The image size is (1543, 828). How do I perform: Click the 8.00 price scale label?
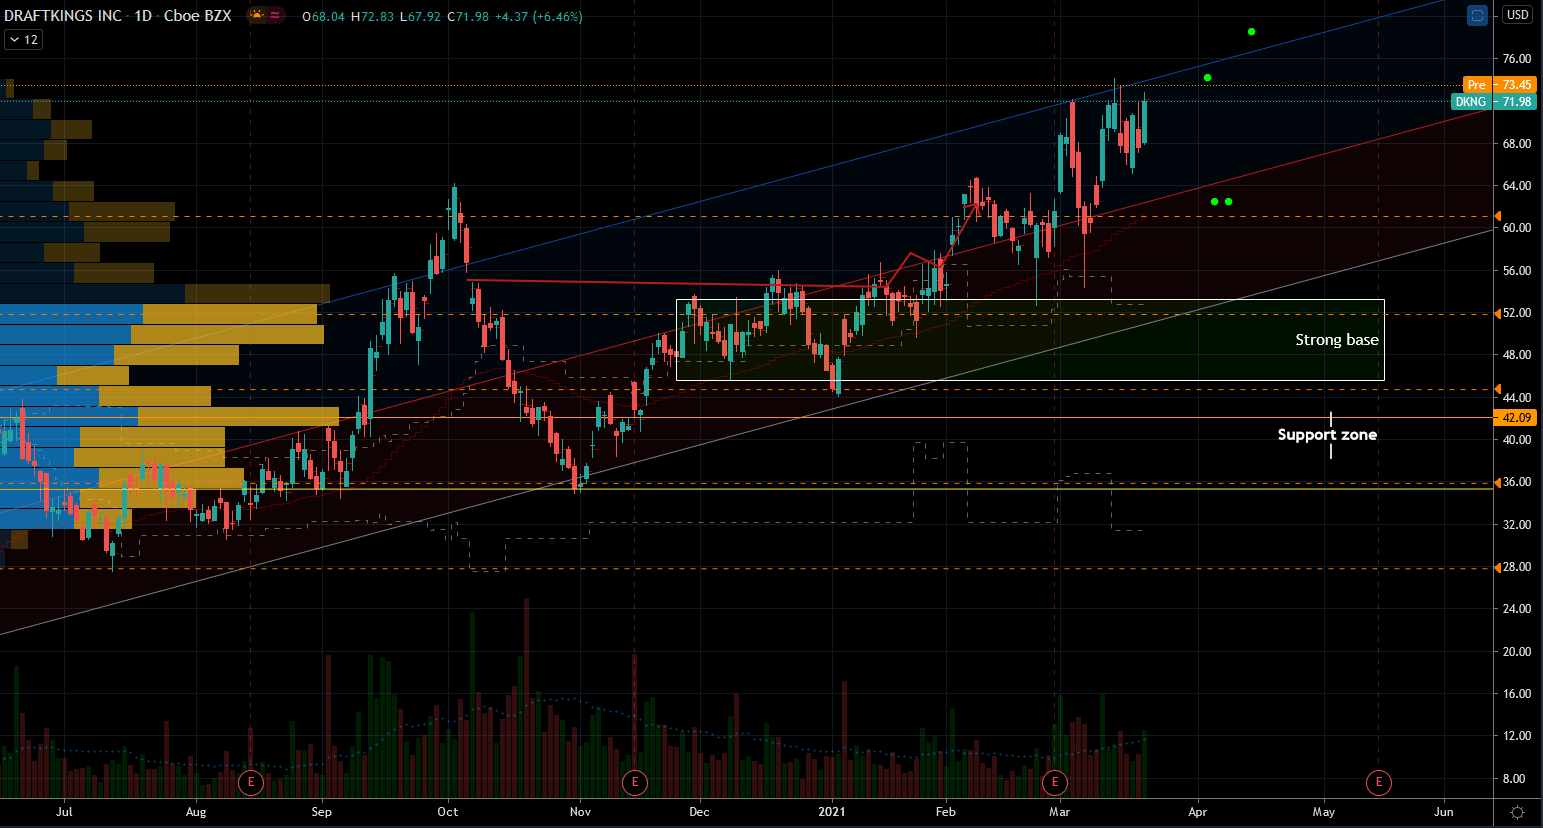tap(1513, 778)
